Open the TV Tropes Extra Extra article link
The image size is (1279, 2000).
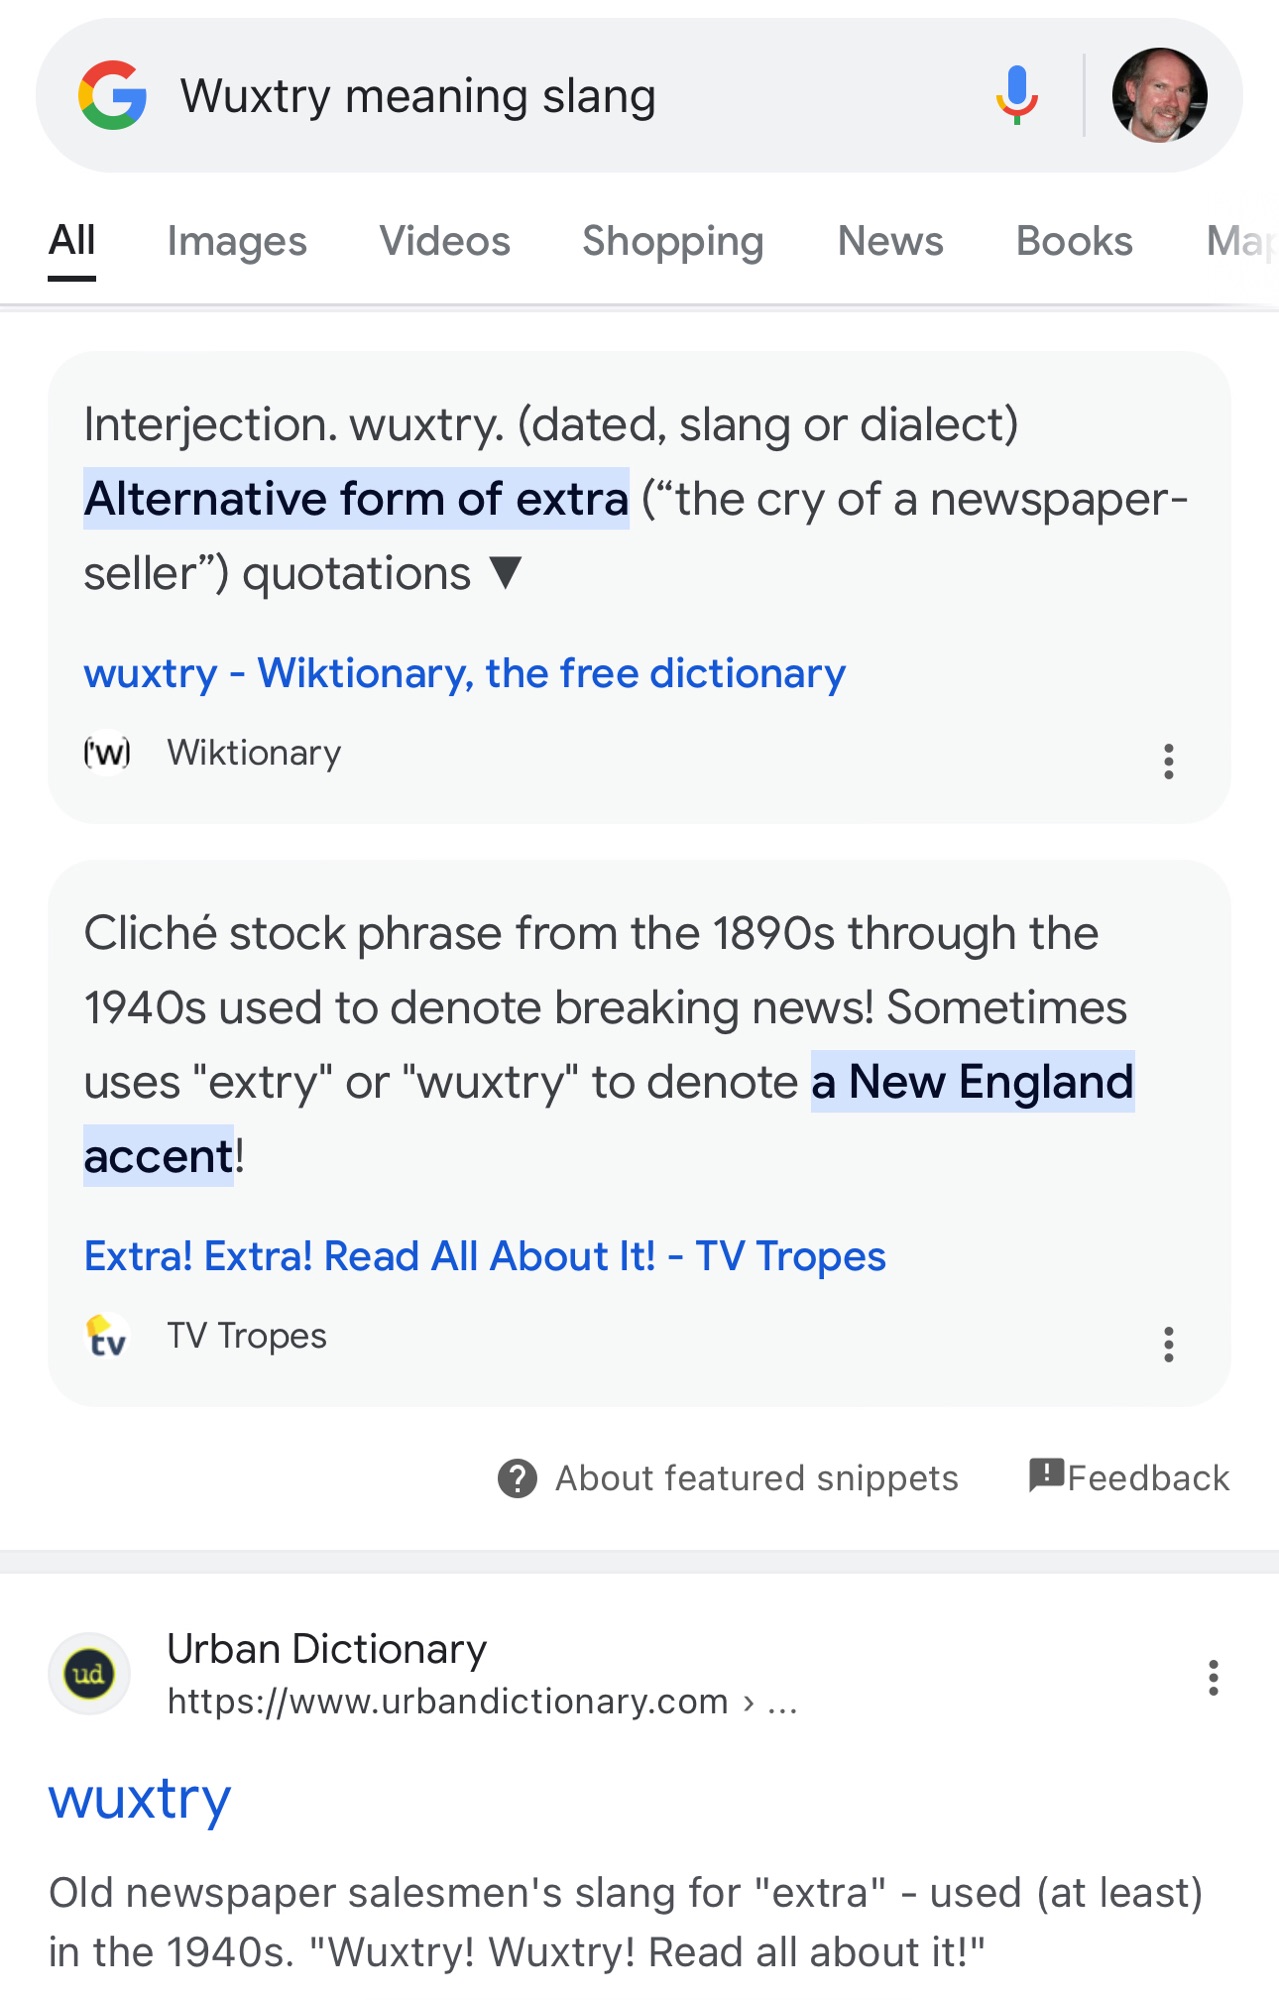pyautogui.click(x=484, y=1255)
